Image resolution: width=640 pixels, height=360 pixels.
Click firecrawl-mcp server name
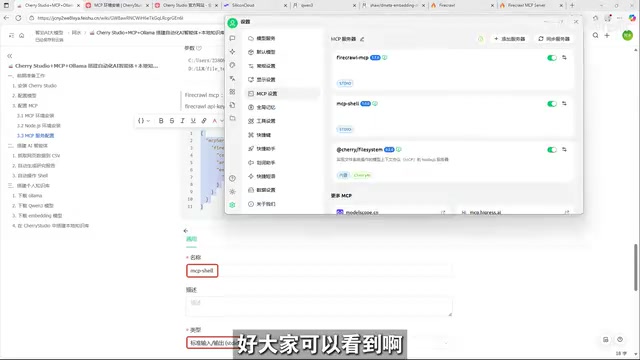[x=352, y=58]
